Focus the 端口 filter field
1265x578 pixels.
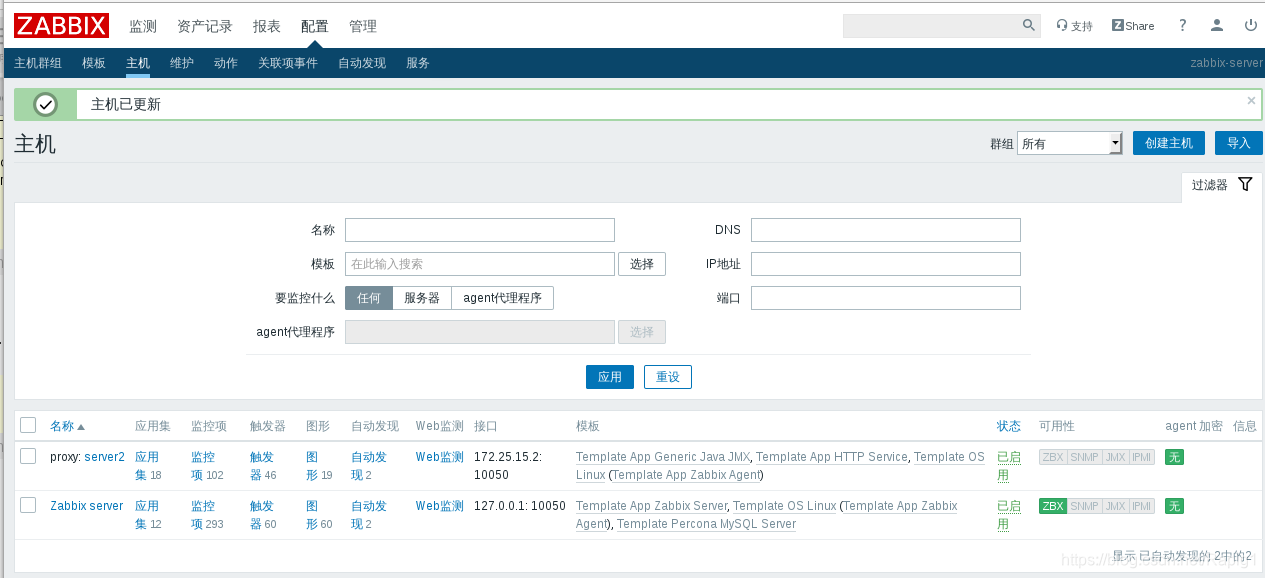click(x=886, y=298)
